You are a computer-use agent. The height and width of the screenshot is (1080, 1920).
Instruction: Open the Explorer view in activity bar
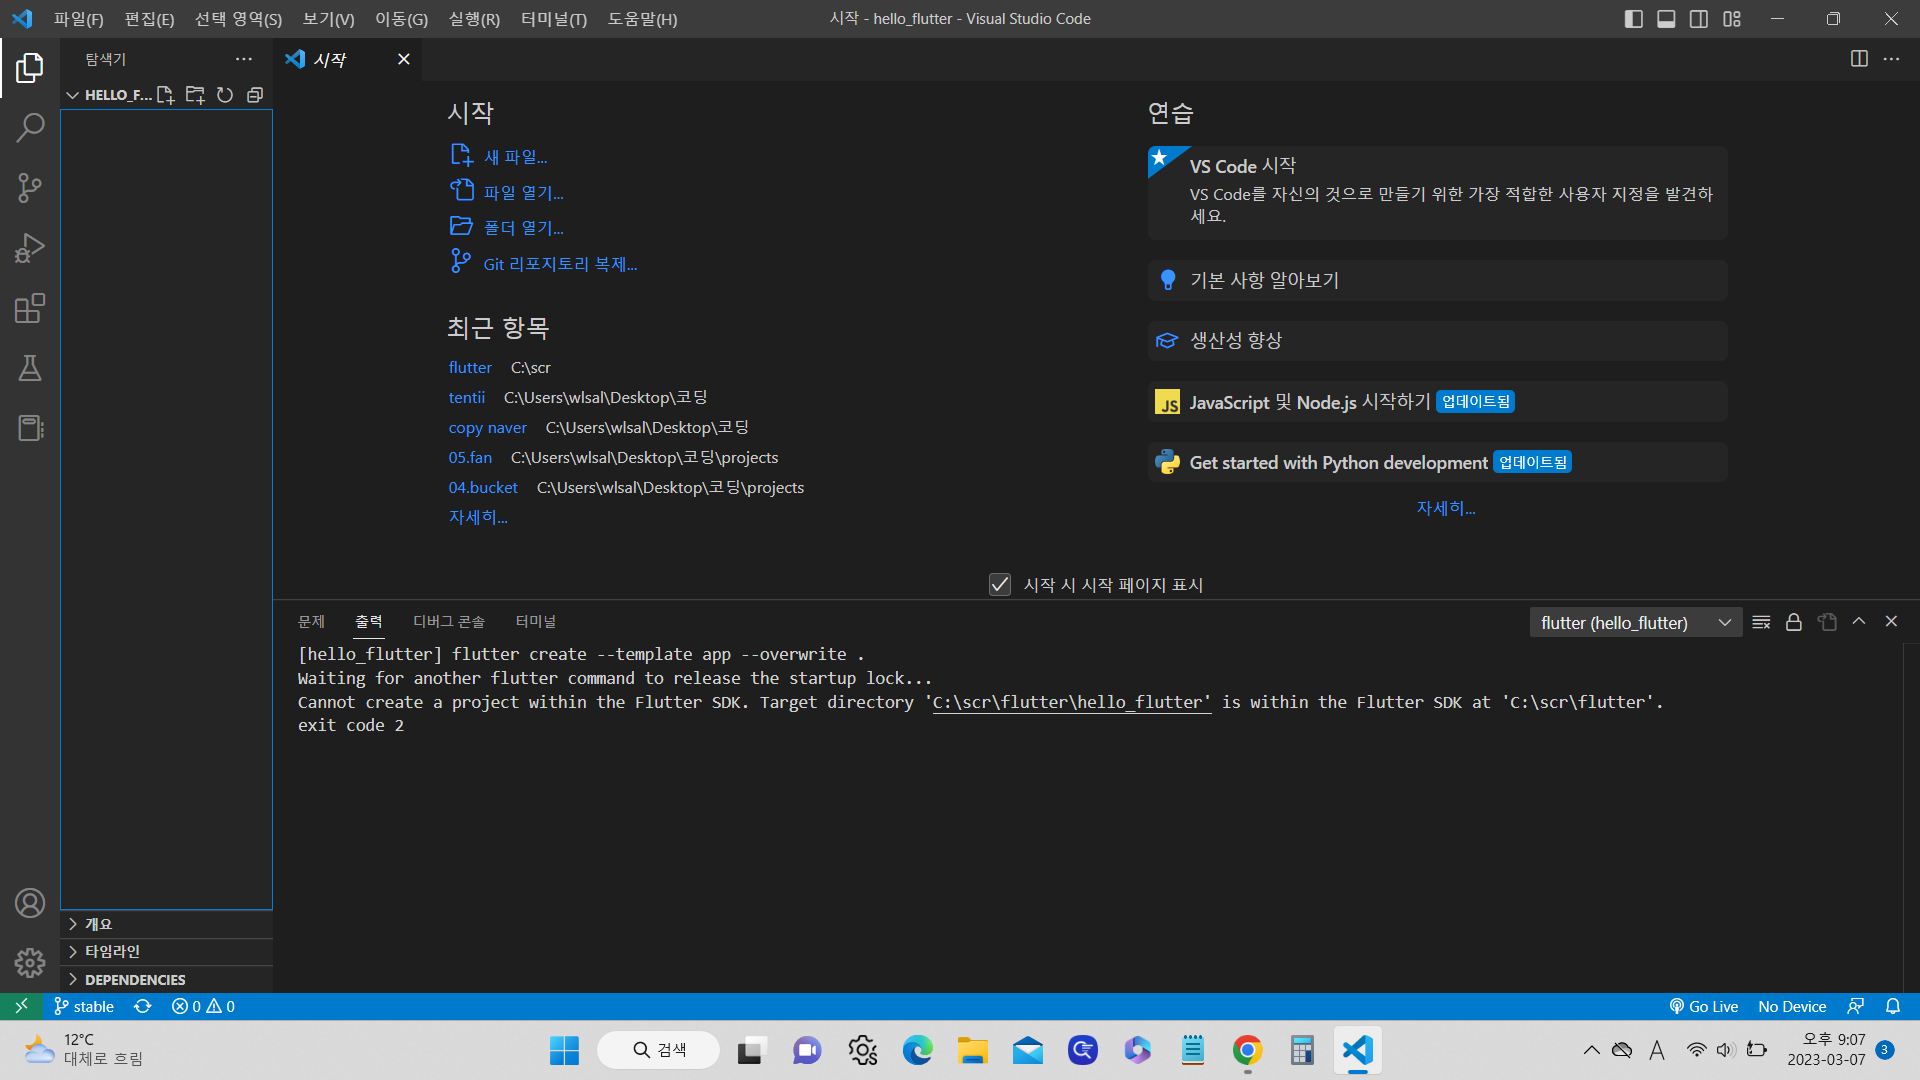click(x=30, y=68)
